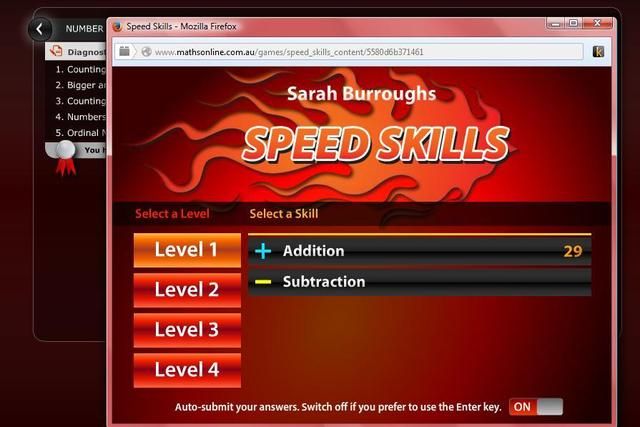640x427 pixels.
Task: Select the Addition skill row
Action: coord(420,251)
